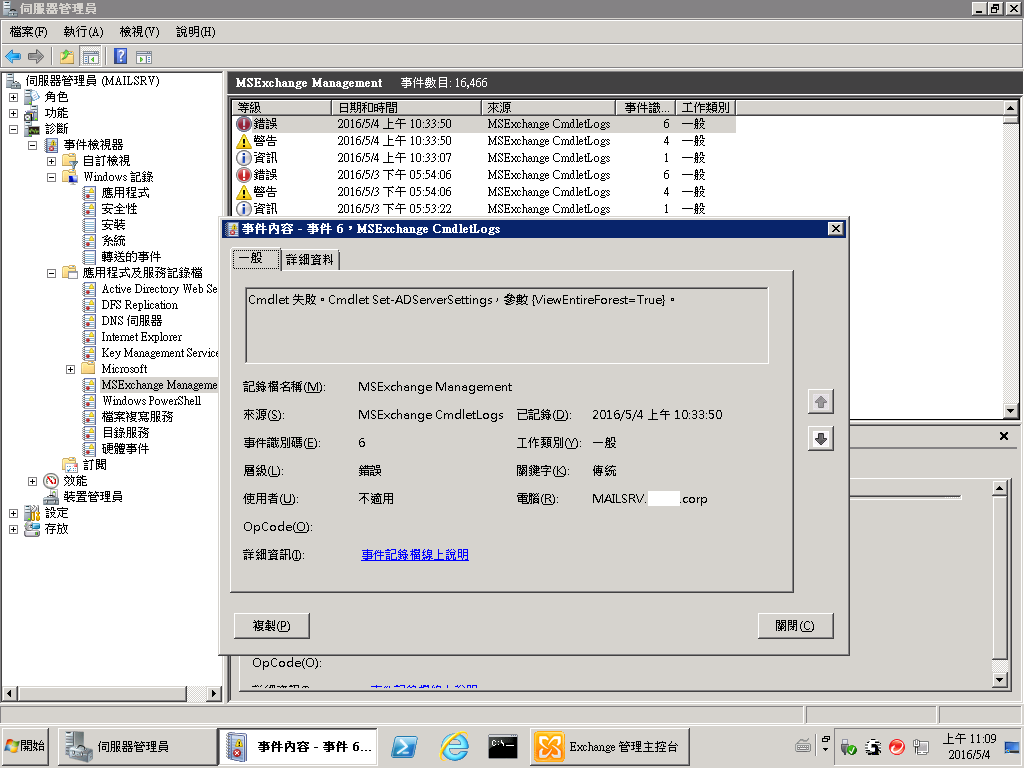Open the 檔案(F) menu
This screenshot has width=1024, height=768.
coord(29,31)
